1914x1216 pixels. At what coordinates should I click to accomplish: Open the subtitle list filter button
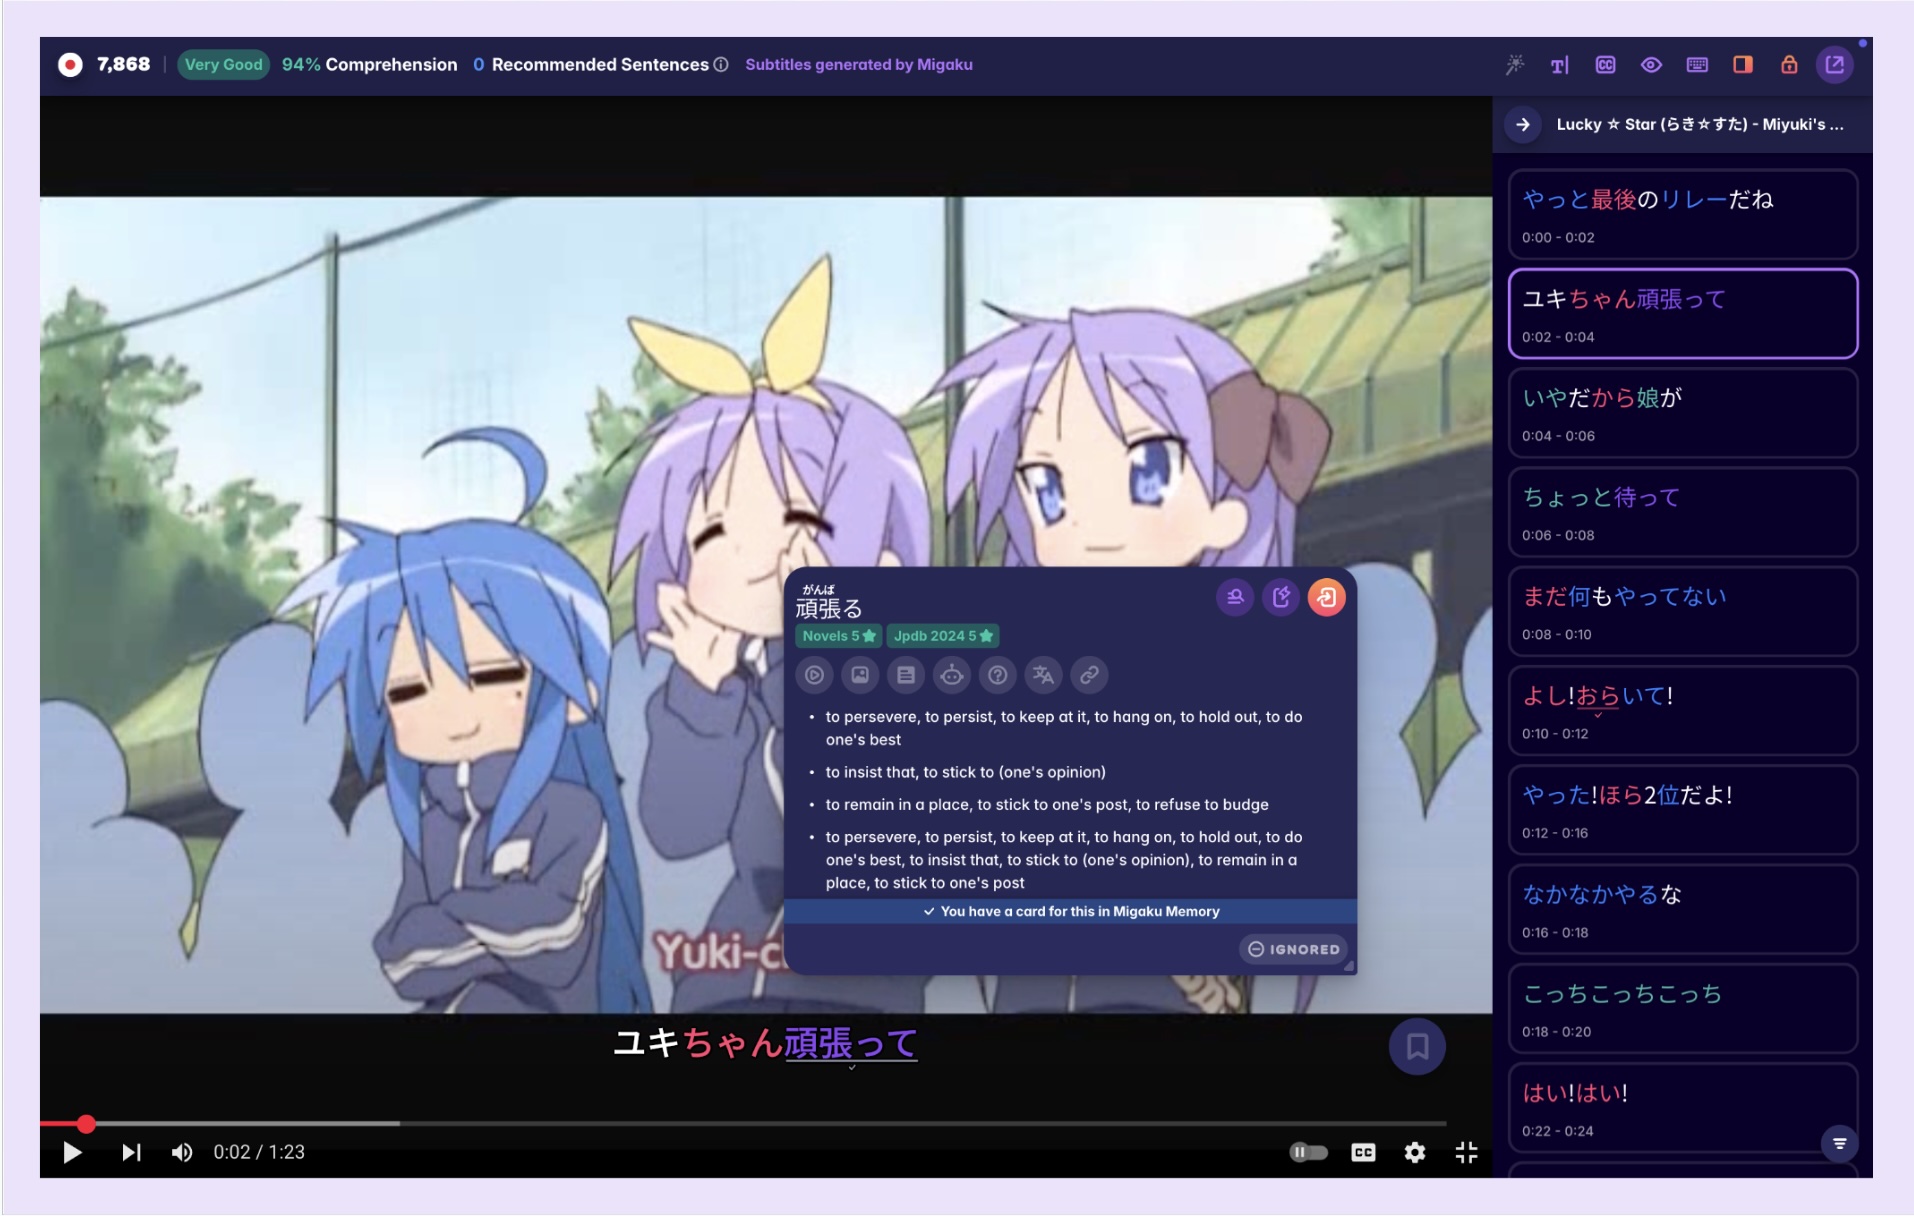pyautogui.click(x=1839, y=1143)
